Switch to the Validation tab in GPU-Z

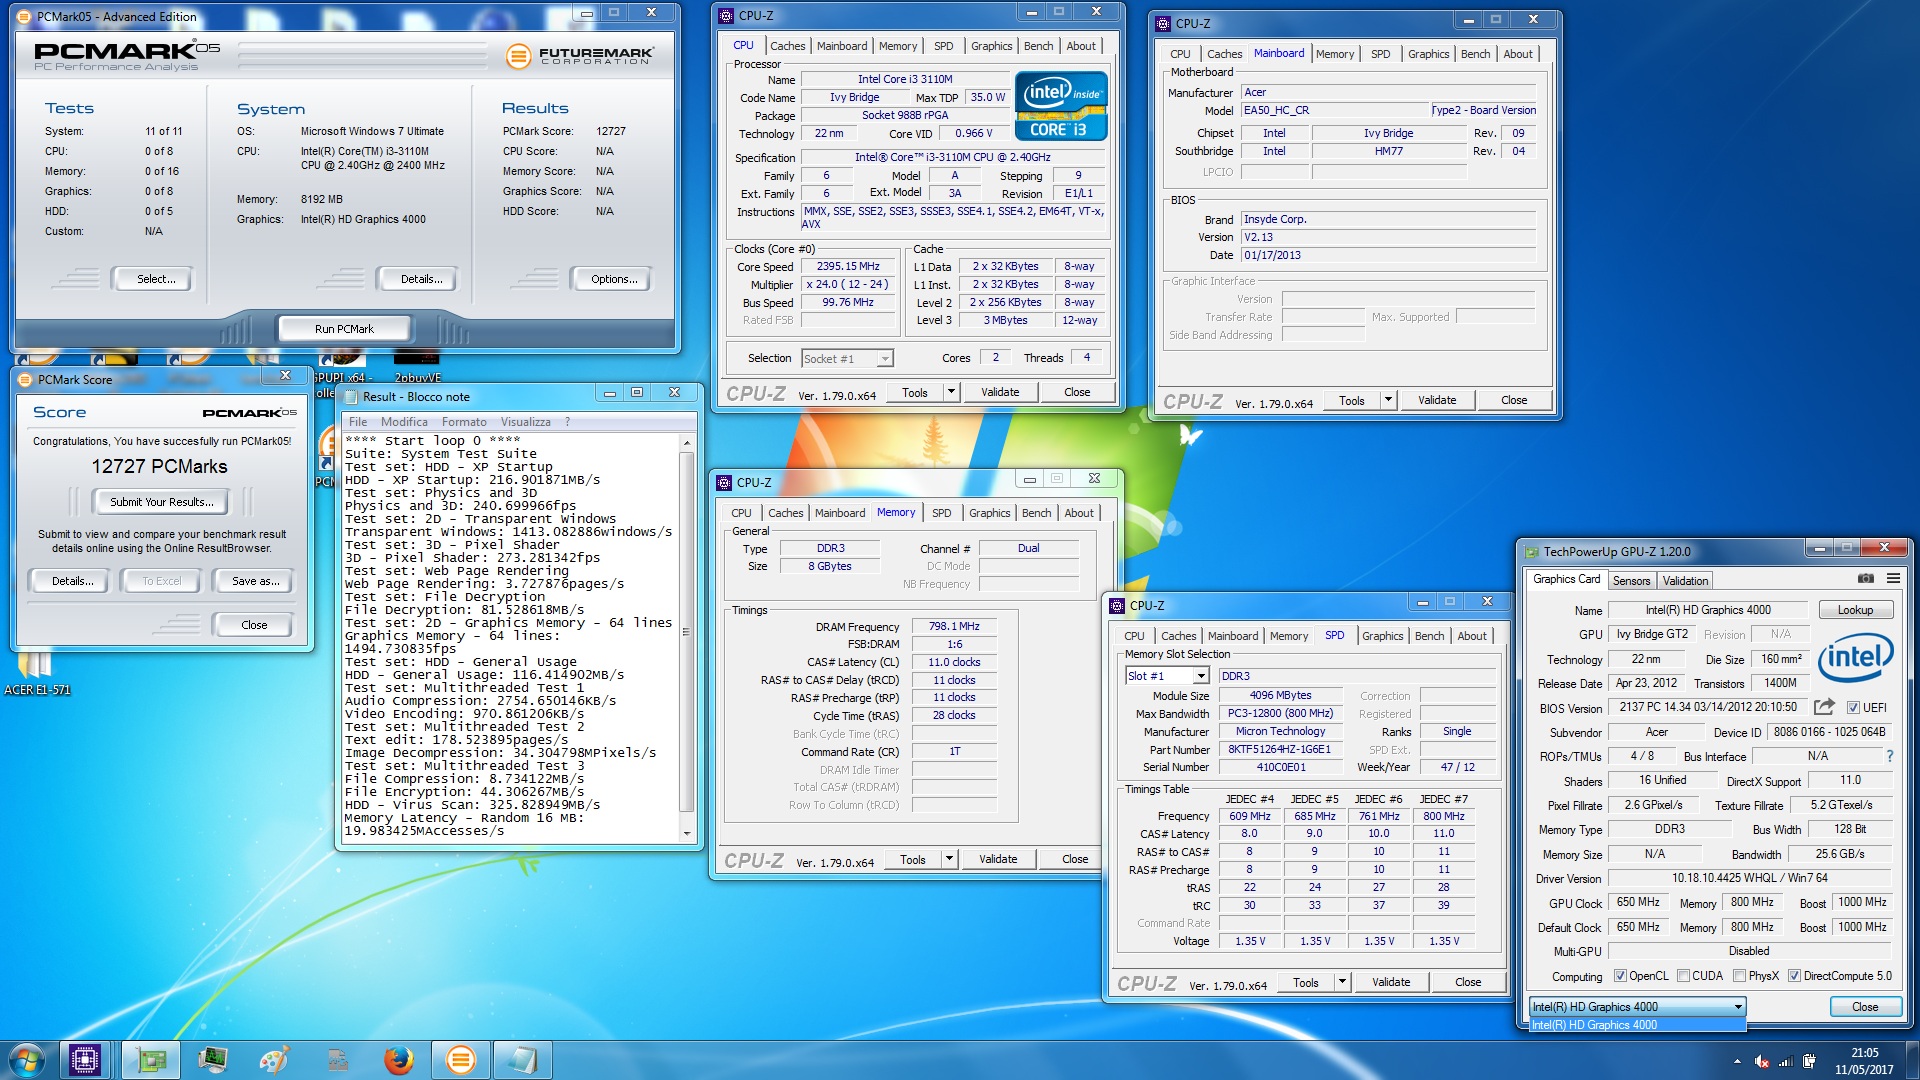coord(1685,581)
